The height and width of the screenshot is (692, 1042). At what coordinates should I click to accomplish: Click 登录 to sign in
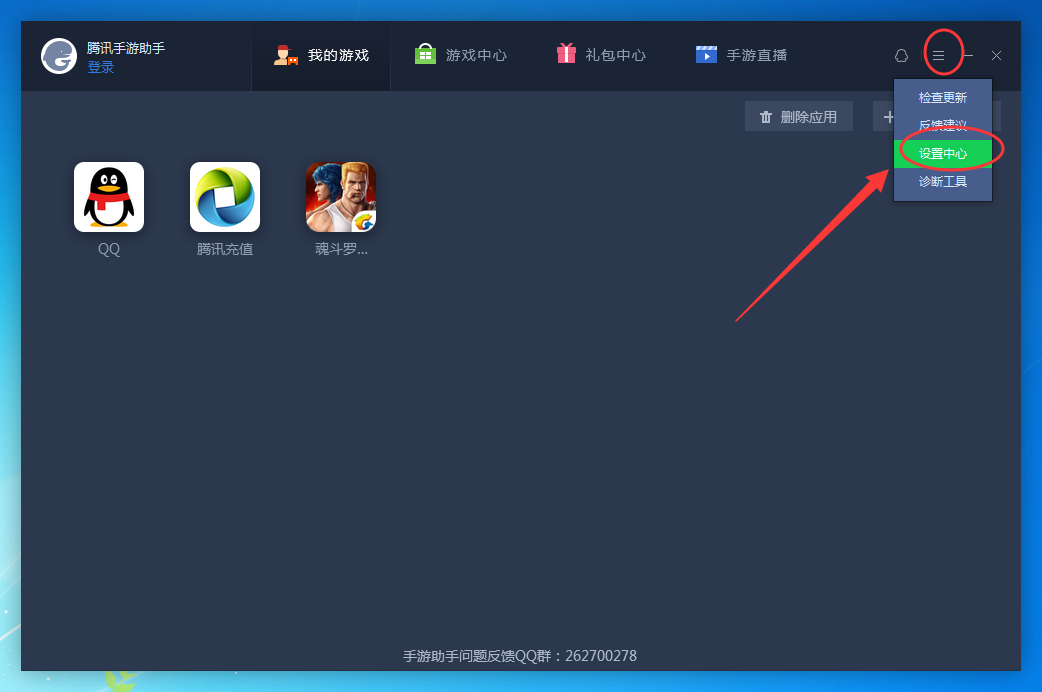(98, 65)
